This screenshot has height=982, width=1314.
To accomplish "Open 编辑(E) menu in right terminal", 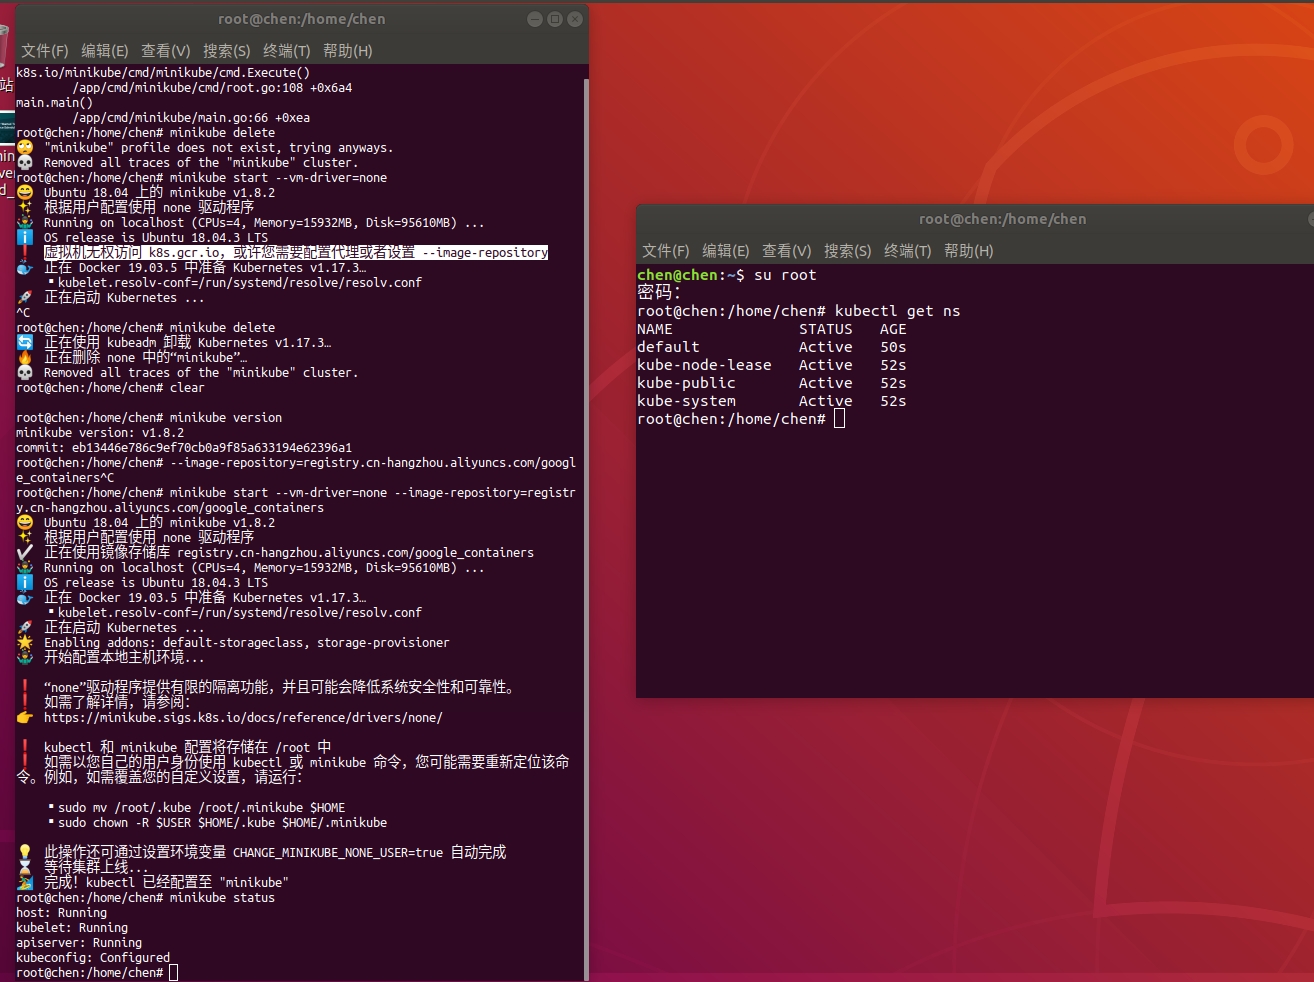I will 726,250.
